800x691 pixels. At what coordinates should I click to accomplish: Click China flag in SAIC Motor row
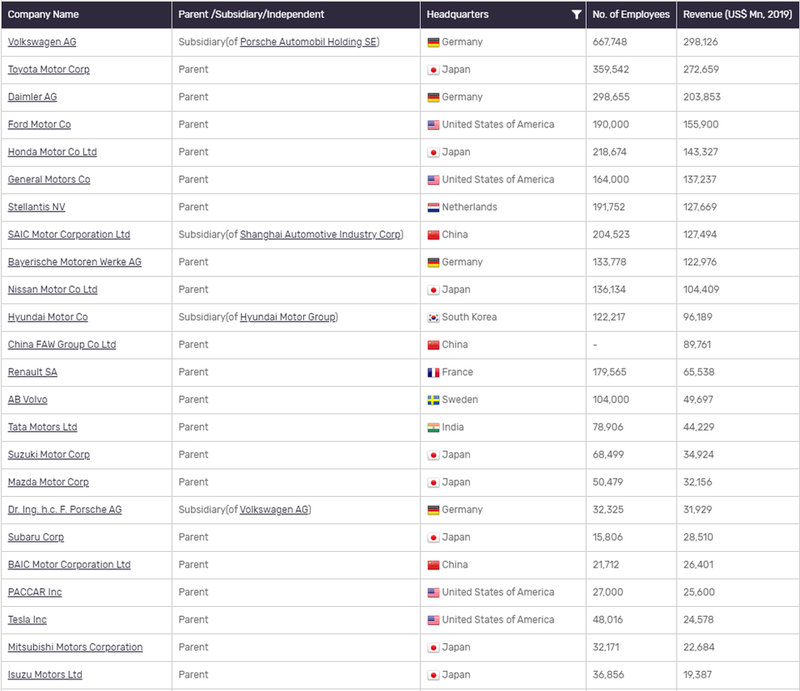[x=433, y=235]
